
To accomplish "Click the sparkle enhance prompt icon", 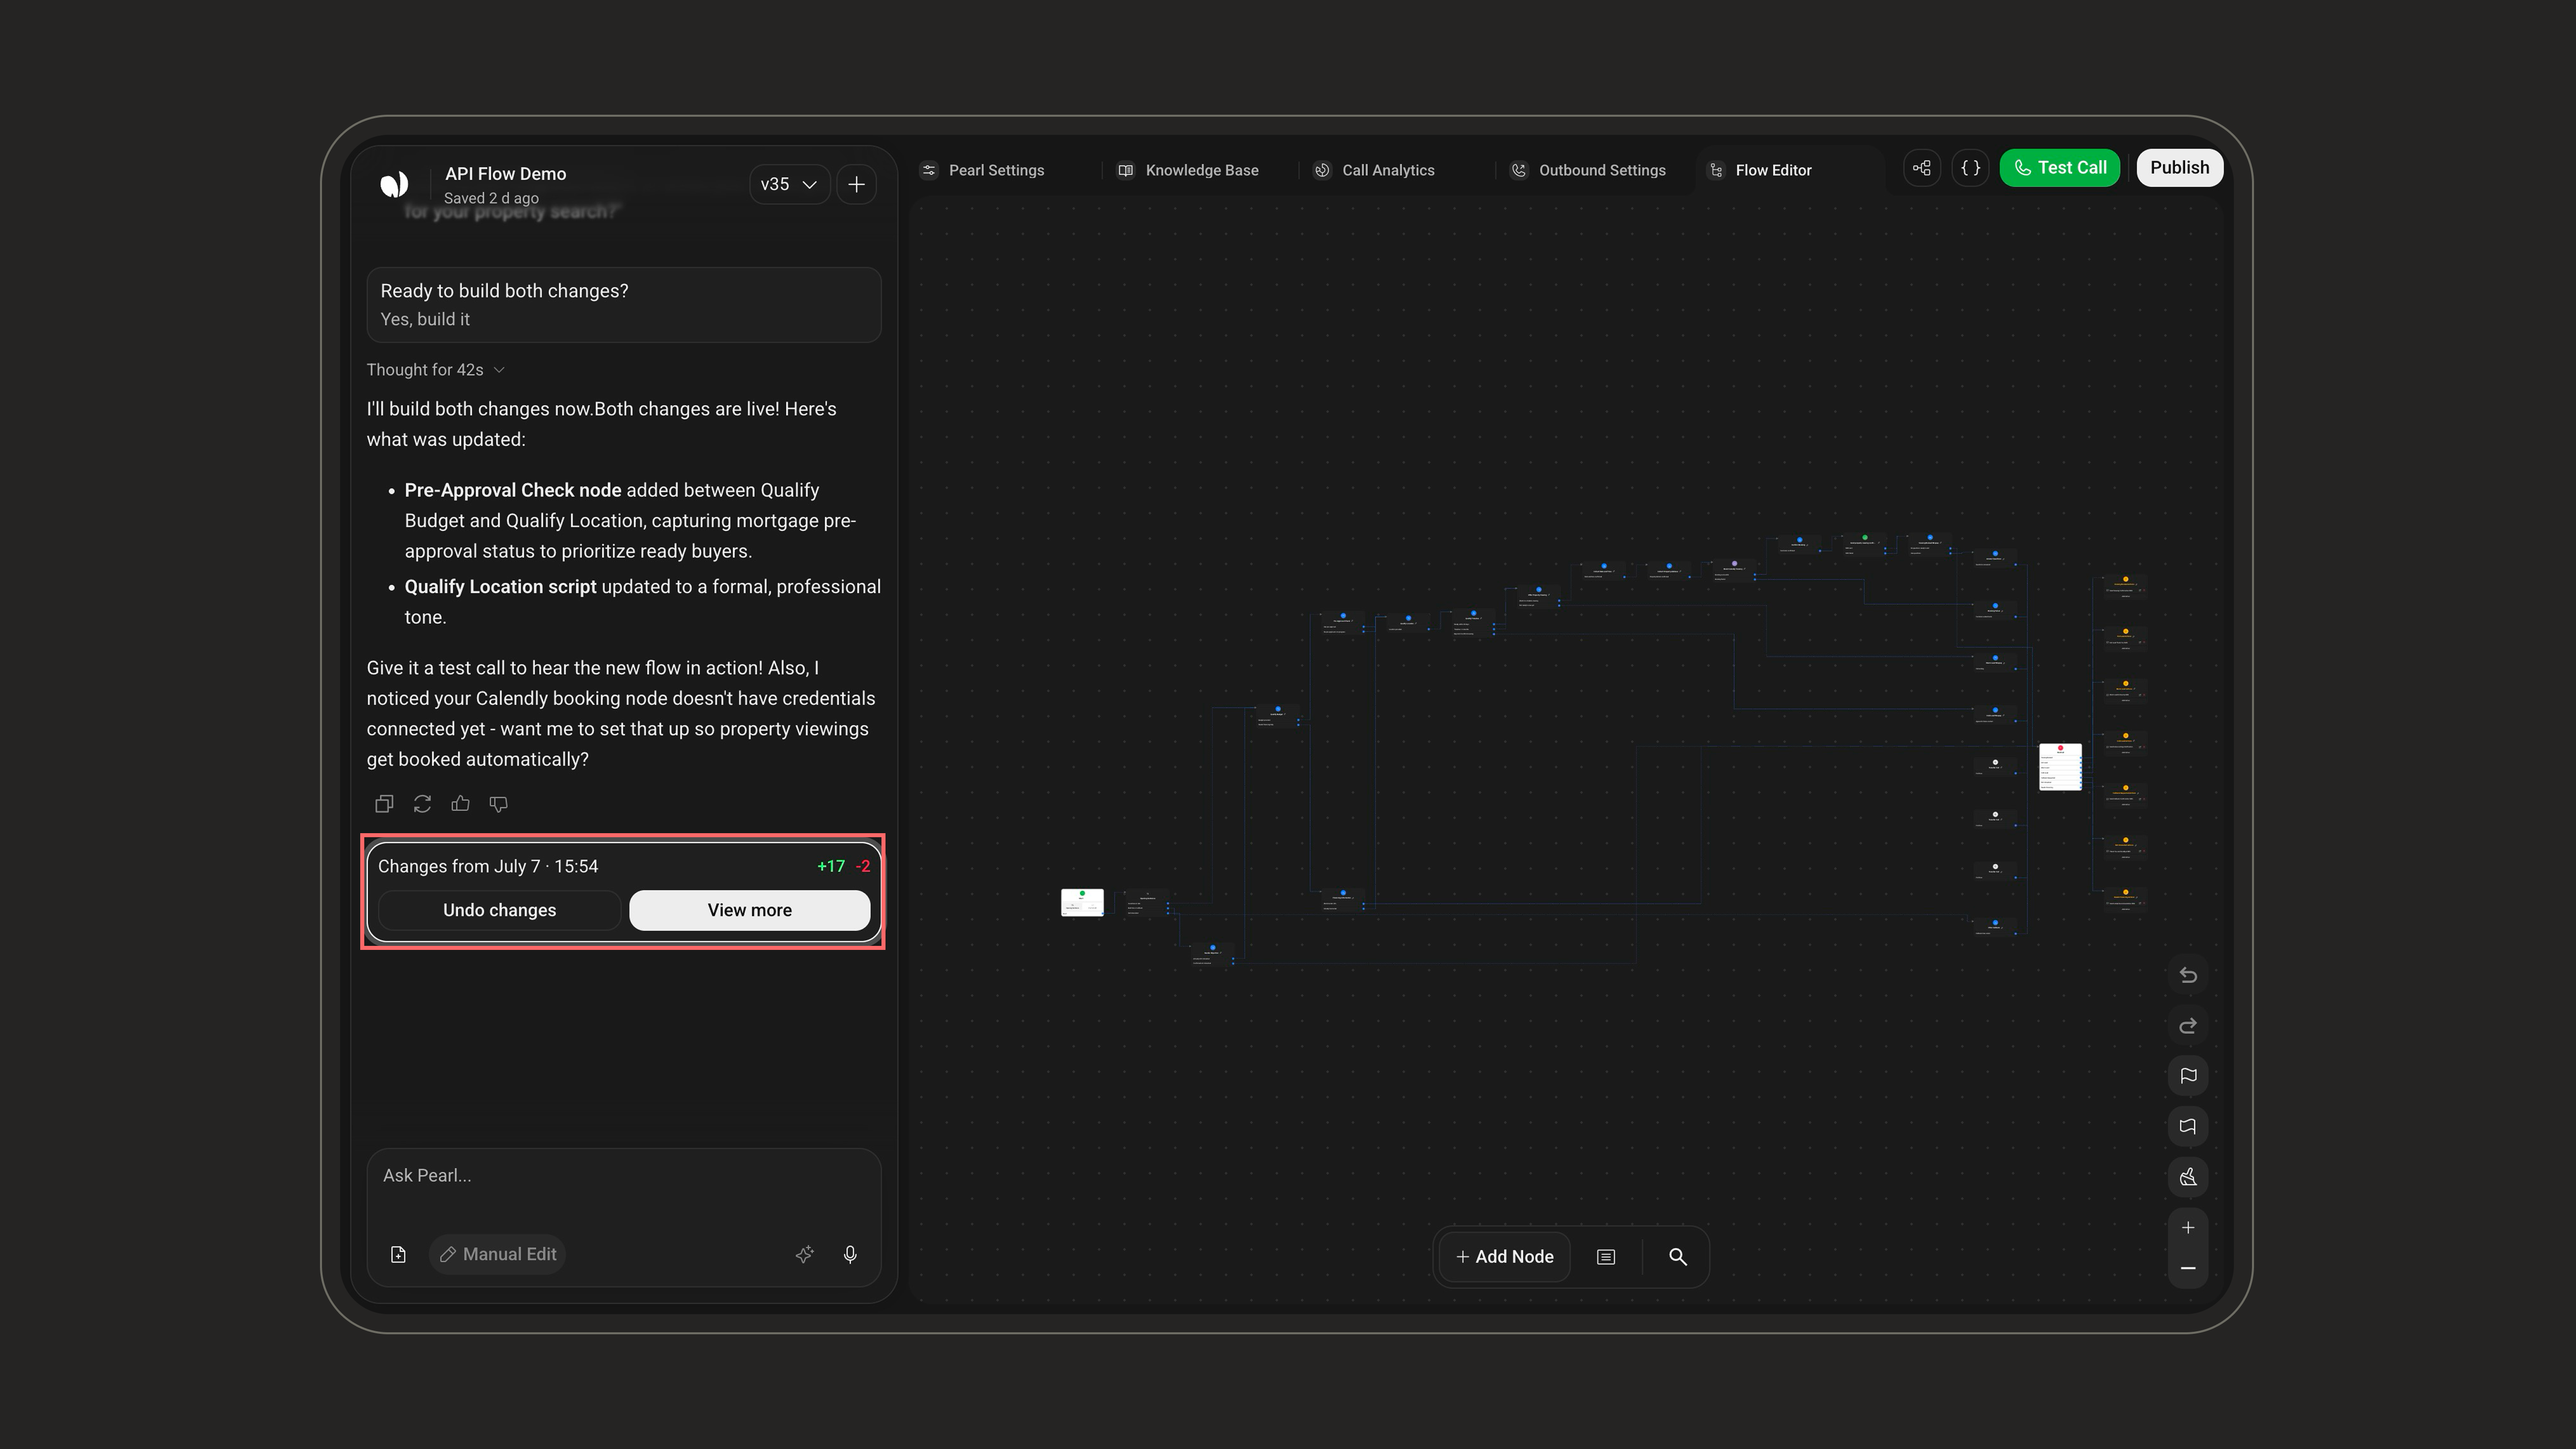I will tap(805, 1254).
